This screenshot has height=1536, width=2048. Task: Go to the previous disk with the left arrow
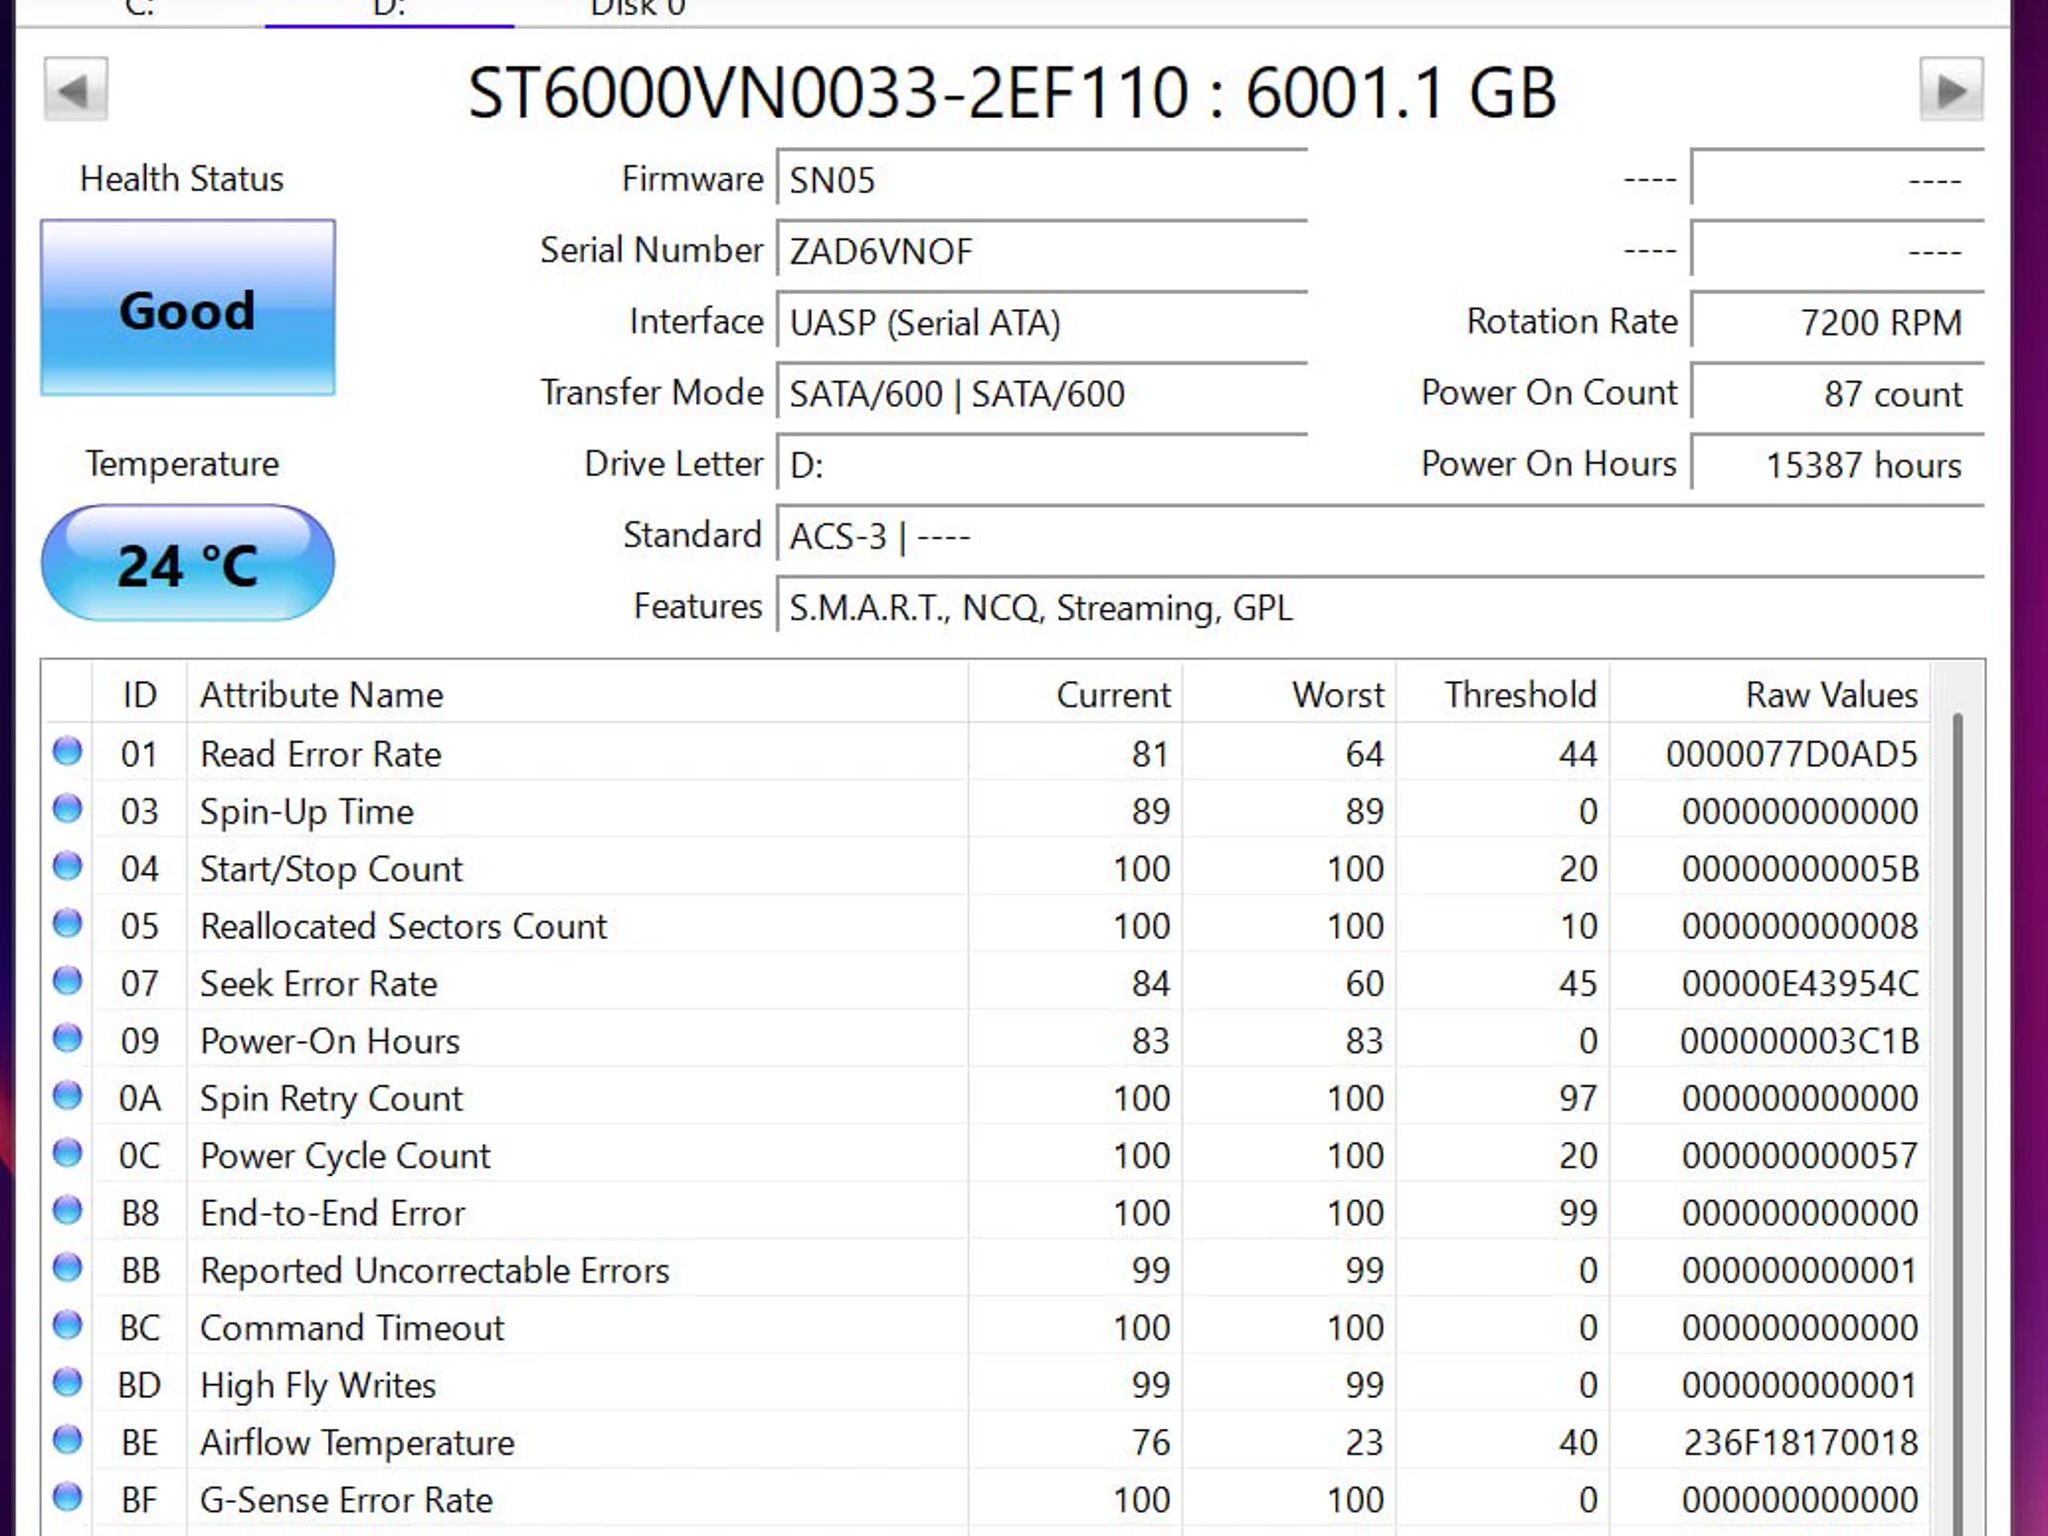(75, 90)
